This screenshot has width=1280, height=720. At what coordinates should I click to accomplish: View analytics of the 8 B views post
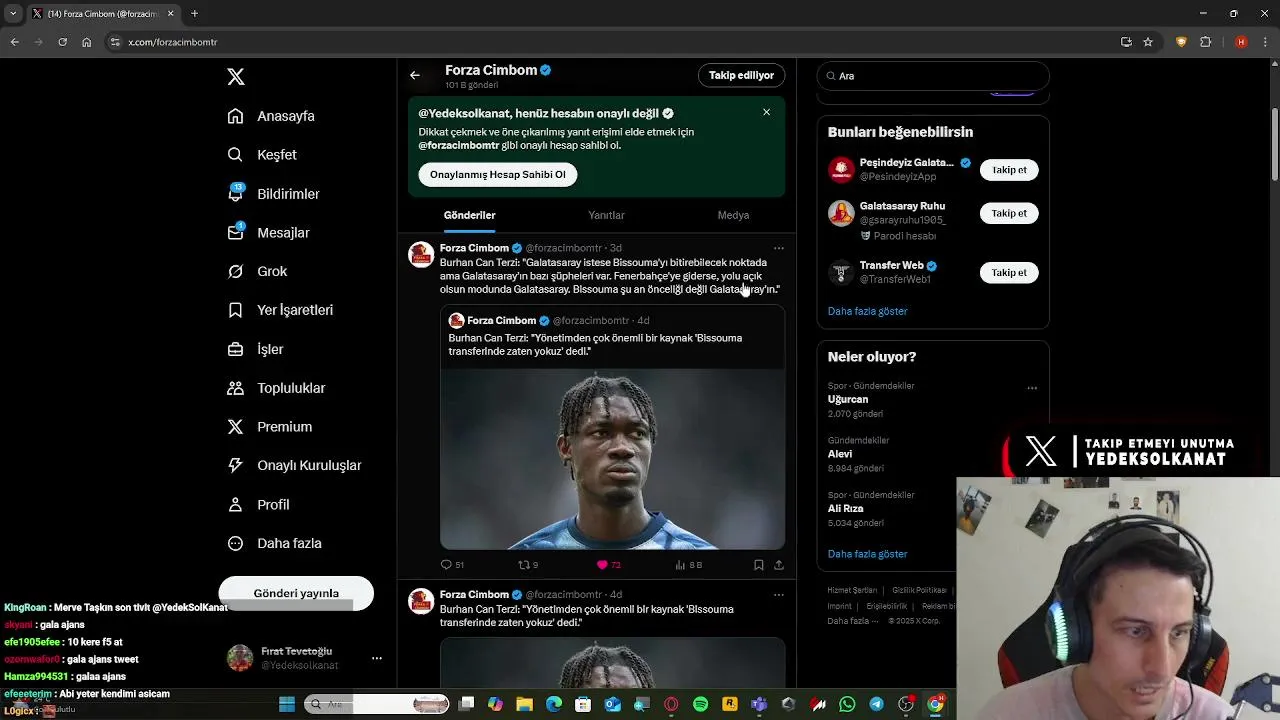(x=688, y=565)
